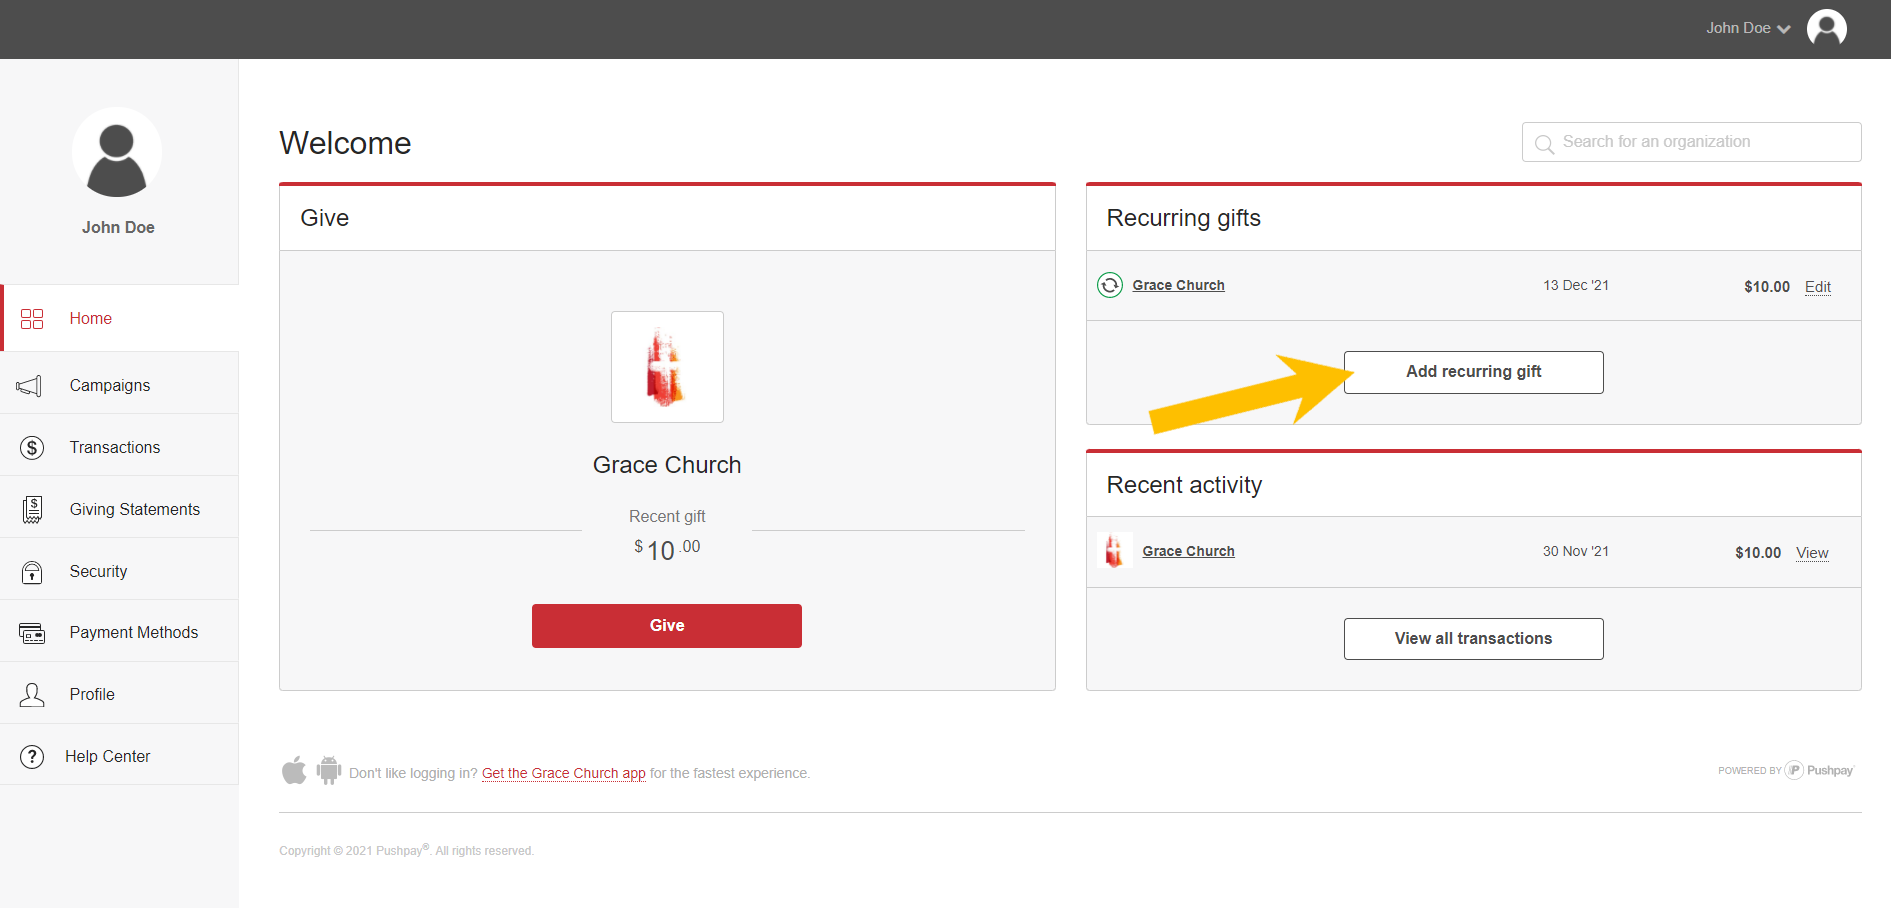Click the recurring gift refresh icon
This screenshot has height=908, width=1891.
click(1110, 285)
